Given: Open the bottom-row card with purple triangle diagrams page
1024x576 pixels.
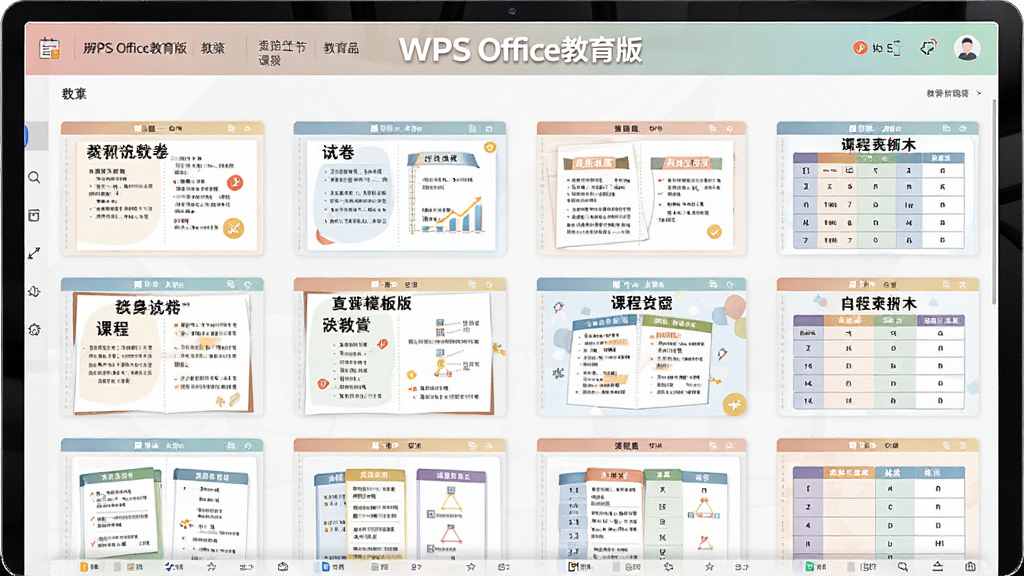Looking at the screenshot, I should click(400, 500).
